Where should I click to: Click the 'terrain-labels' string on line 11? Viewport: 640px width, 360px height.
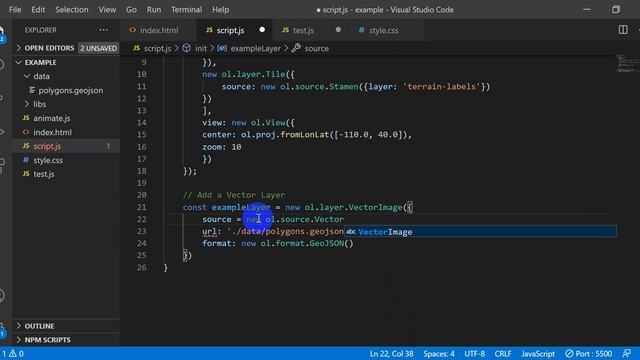(x=442, y=87)
